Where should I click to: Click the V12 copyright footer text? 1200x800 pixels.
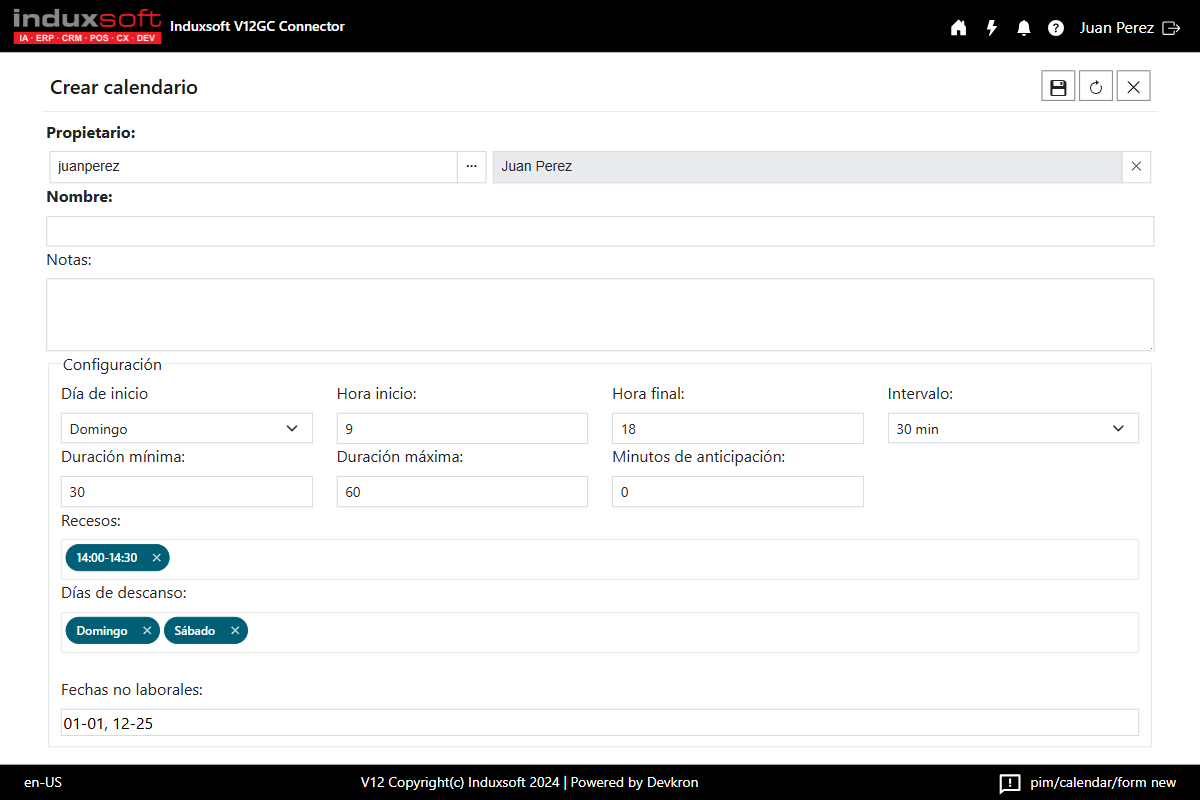pyautogui.click(x=530, y=783)
